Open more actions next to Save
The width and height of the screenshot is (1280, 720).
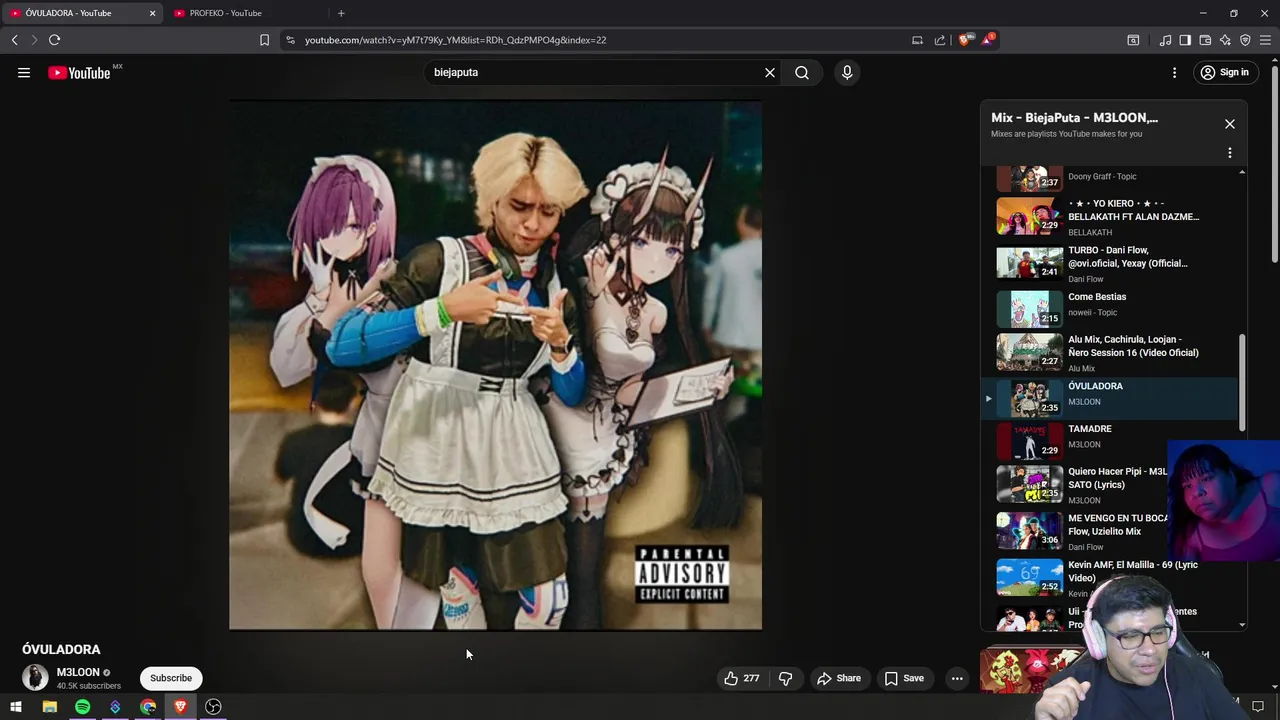[957, 678]
